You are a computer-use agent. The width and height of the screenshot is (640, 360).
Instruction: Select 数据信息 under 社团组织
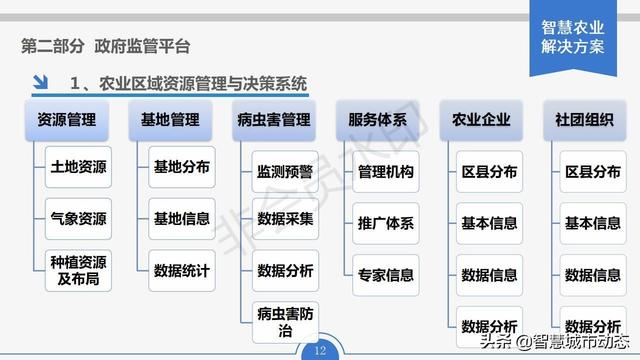point(593,276)
